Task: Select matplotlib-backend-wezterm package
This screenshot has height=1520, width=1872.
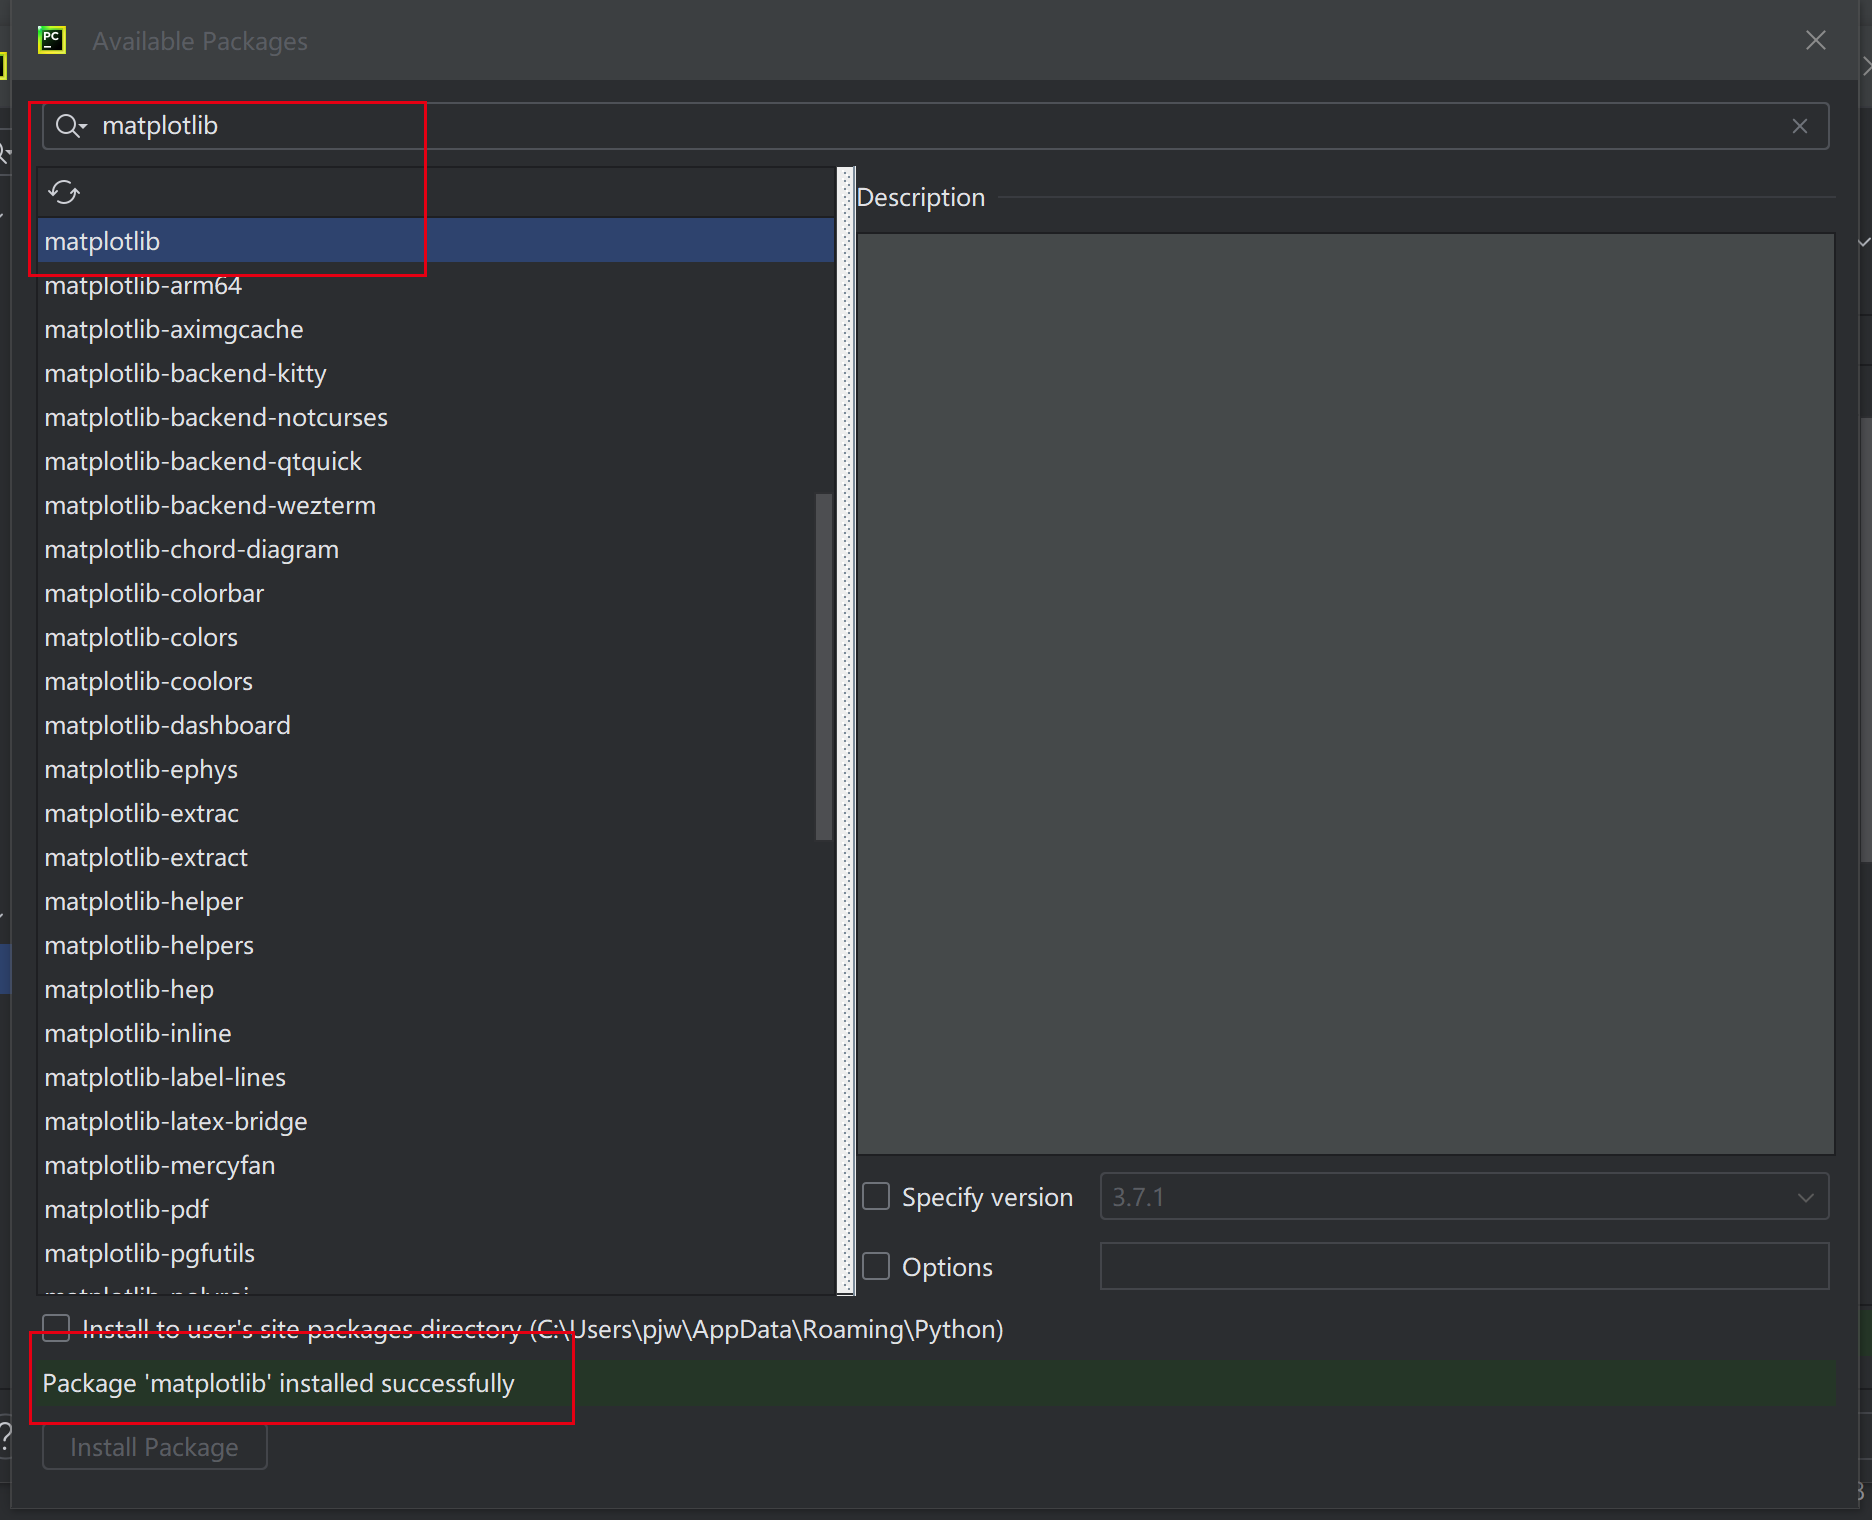Action: click(x=436, y=505)
